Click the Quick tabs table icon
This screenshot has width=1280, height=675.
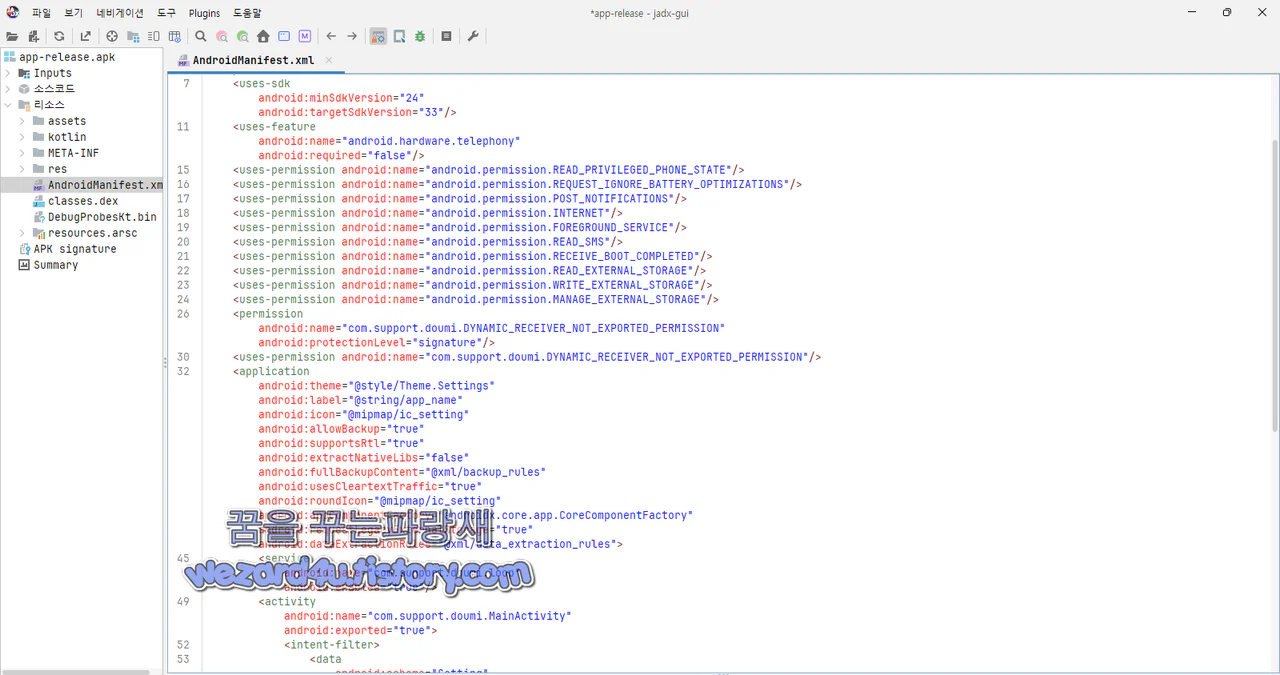click(175, 36)
